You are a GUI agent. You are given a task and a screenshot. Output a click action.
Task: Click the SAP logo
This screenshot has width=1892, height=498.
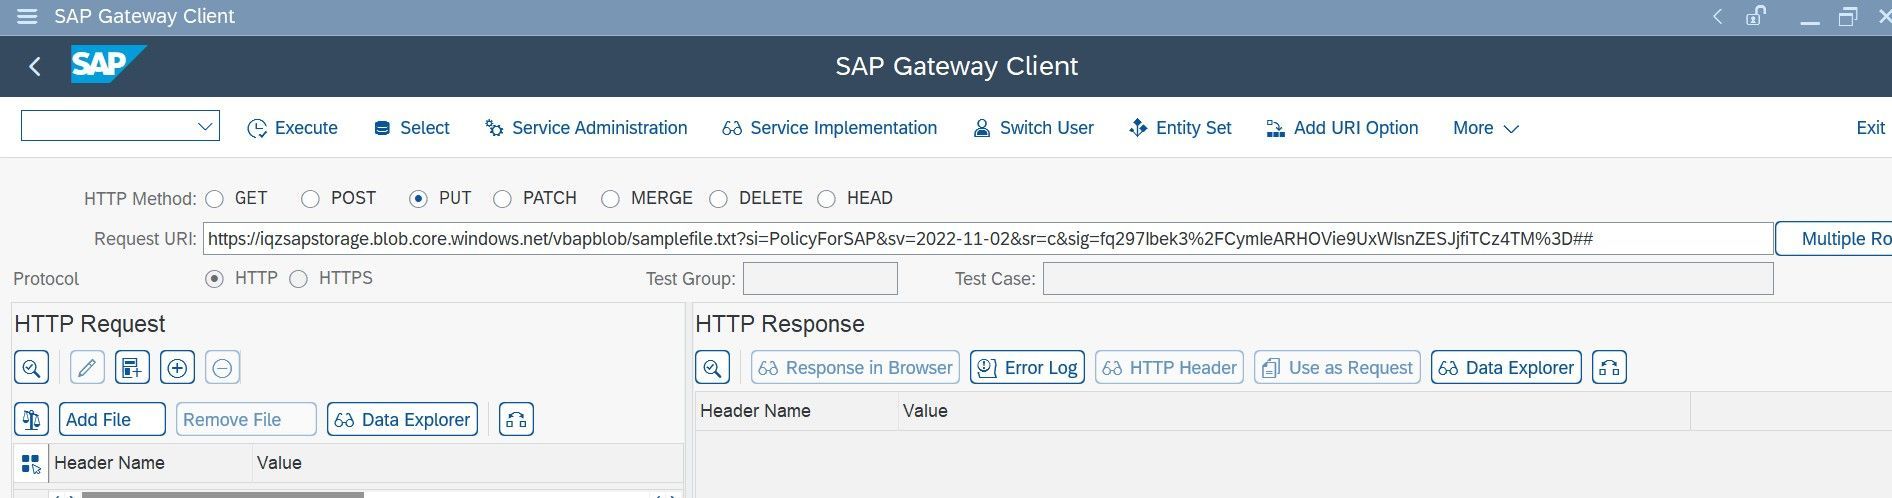108,65
